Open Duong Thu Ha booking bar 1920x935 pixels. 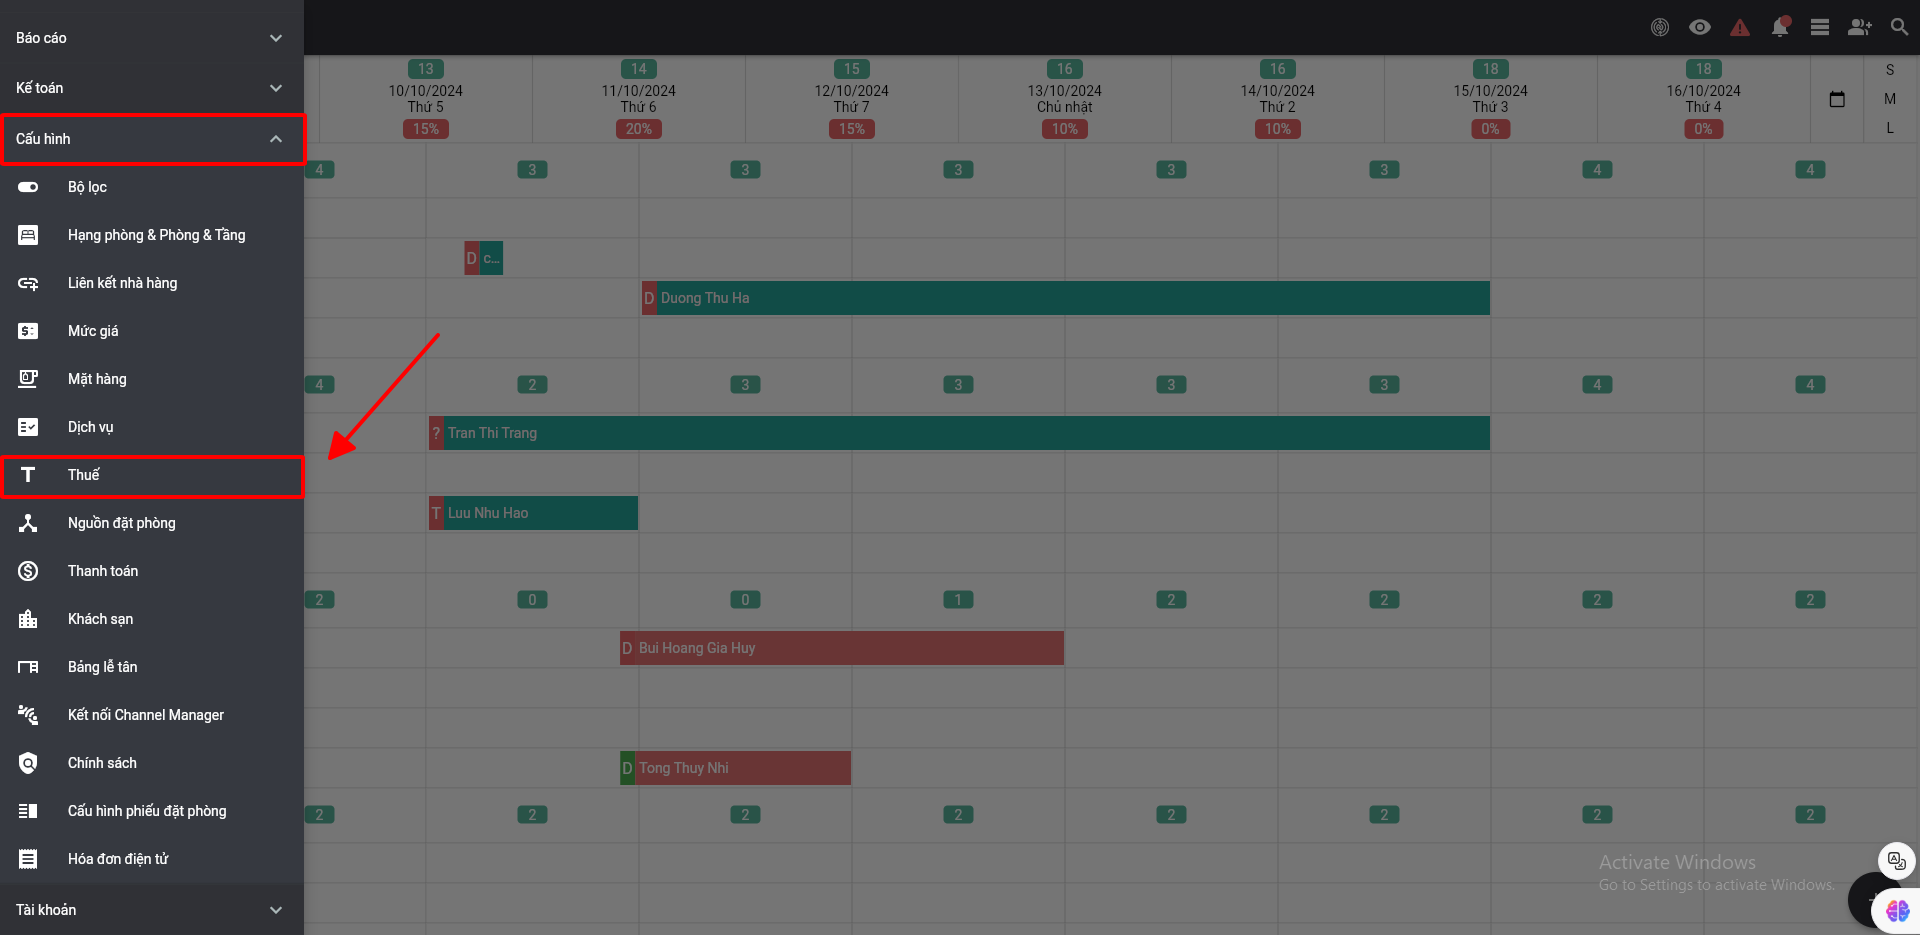click(1066, 298)
